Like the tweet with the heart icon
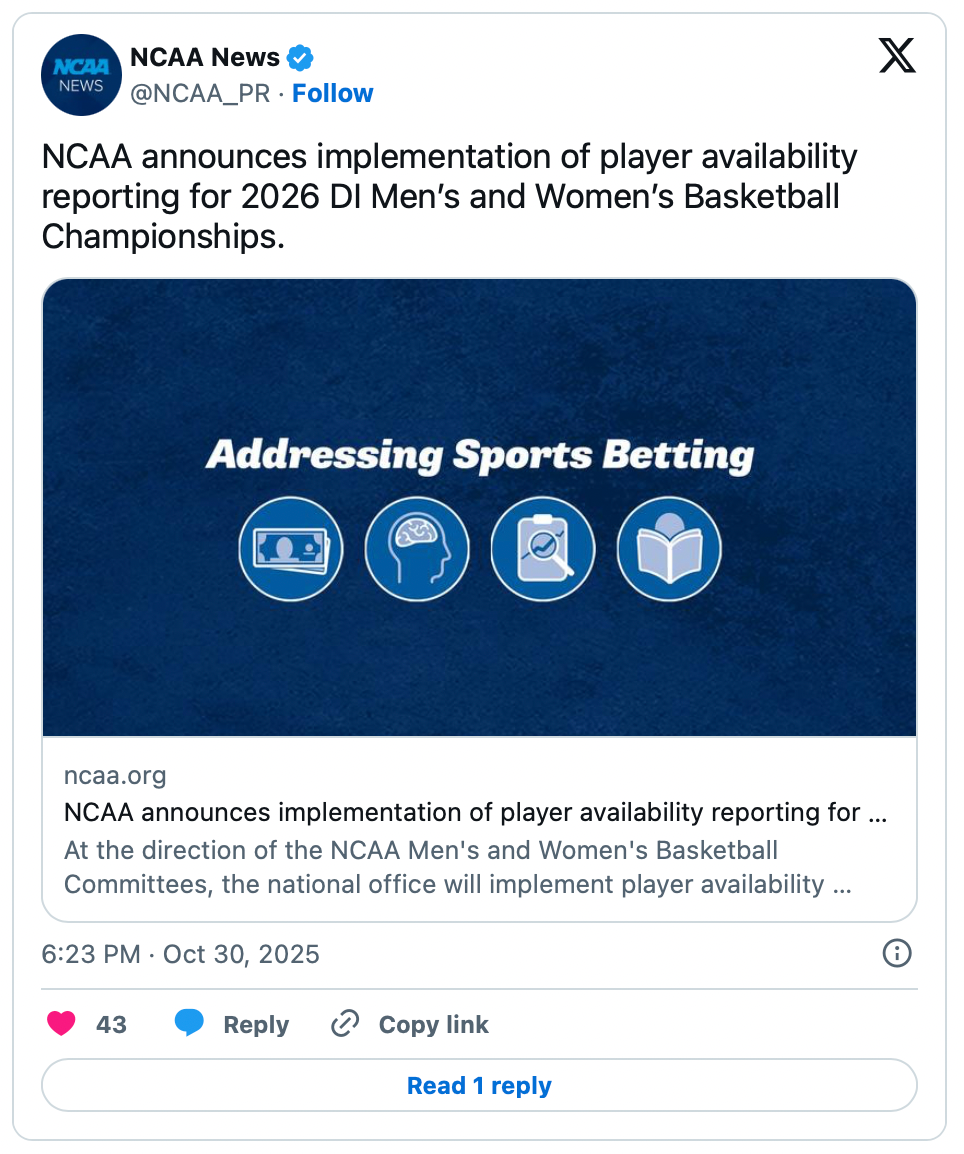 pos(62,1024)
